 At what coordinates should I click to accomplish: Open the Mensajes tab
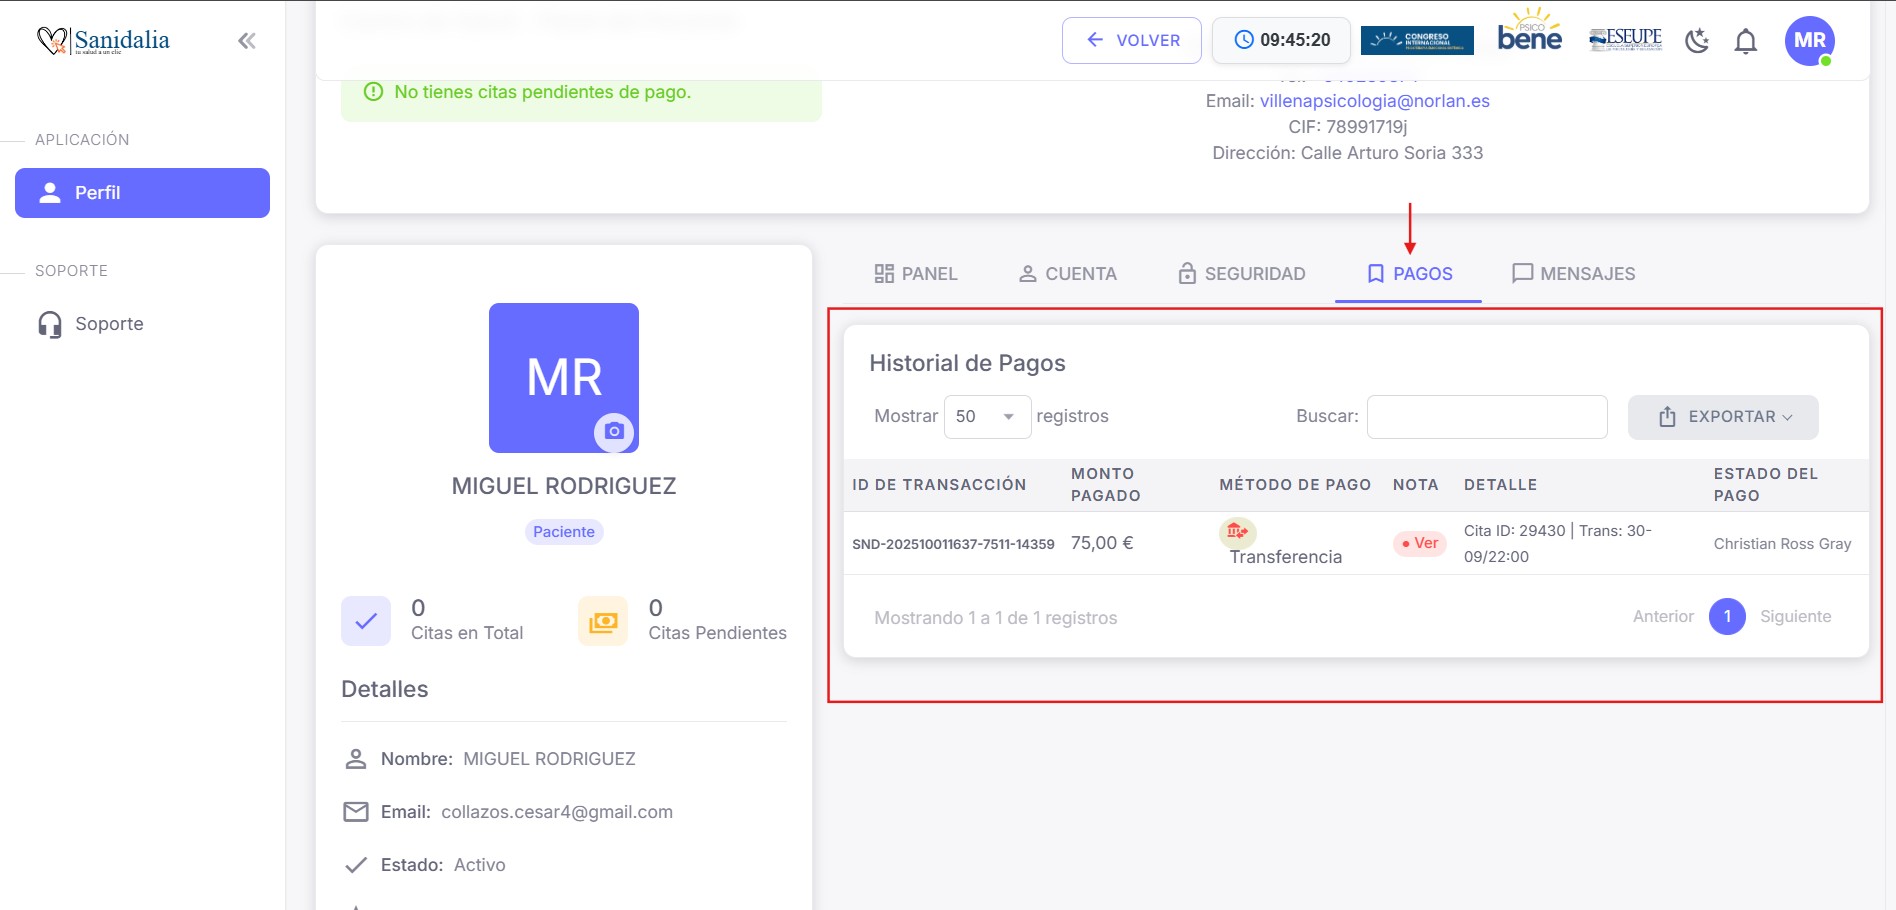tap(1573, 274)
